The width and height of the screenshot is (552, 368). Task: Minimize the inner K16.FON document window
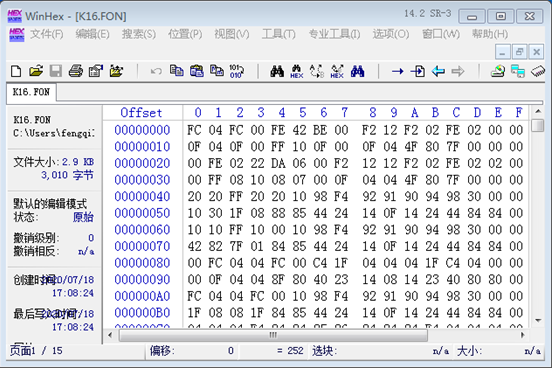pyautogui.click(x=502, y=52)
